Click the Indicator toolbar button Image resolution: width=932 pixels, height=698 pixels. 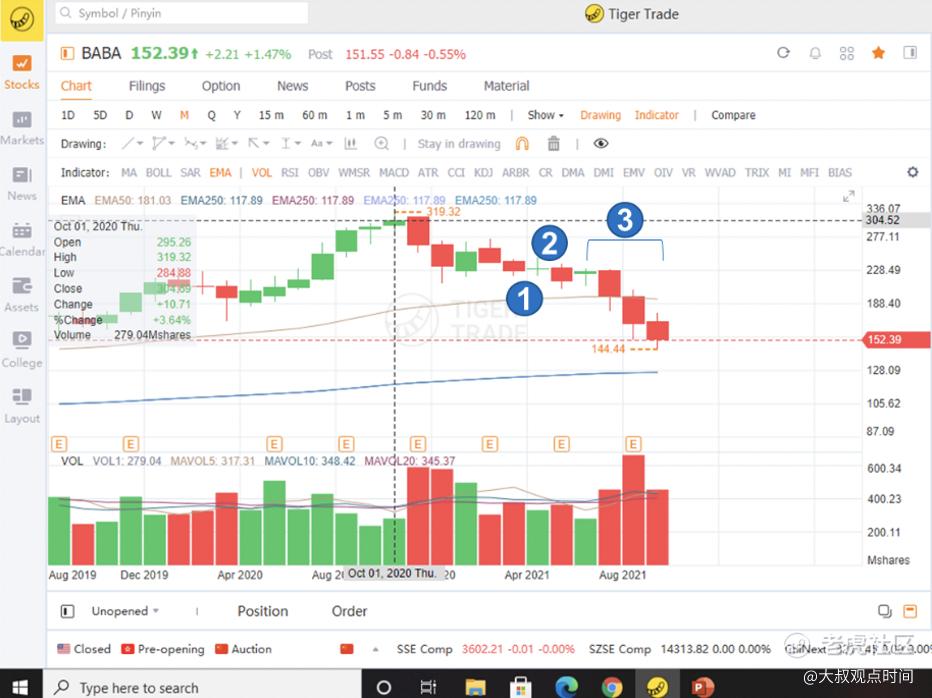click(x=656, y=115)
